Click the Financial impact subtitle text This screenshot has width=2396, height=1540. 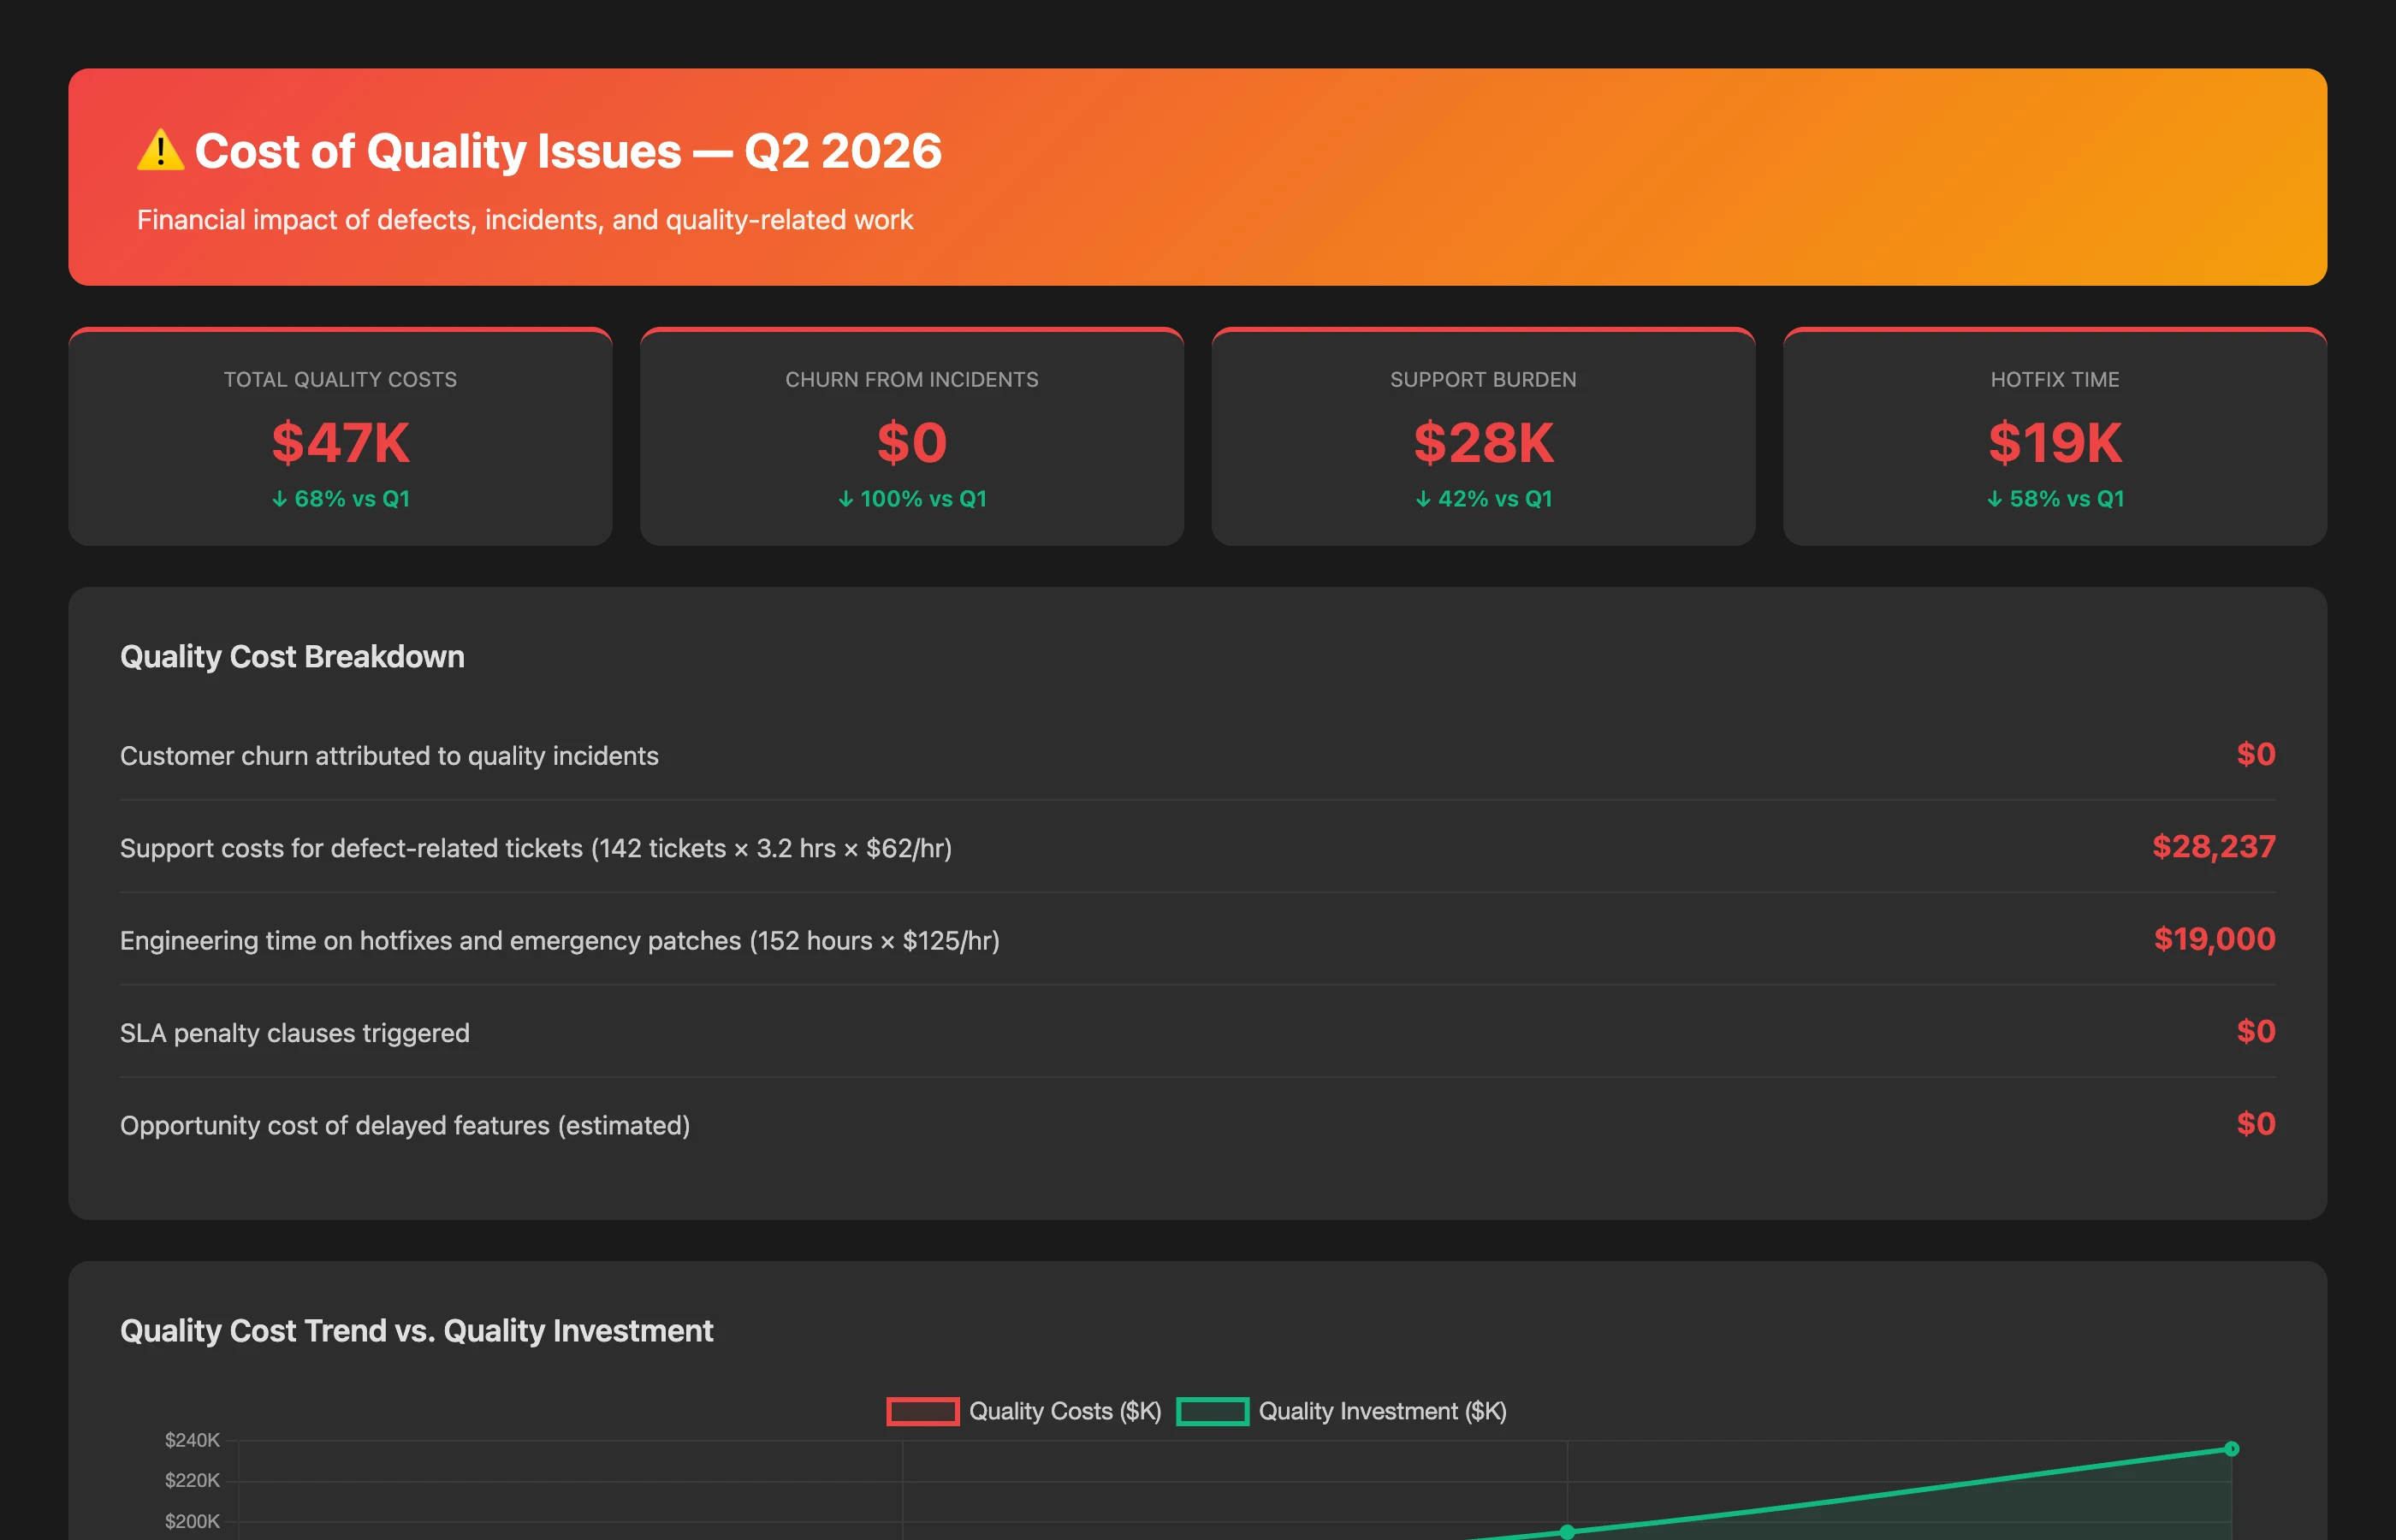point(525,220)
